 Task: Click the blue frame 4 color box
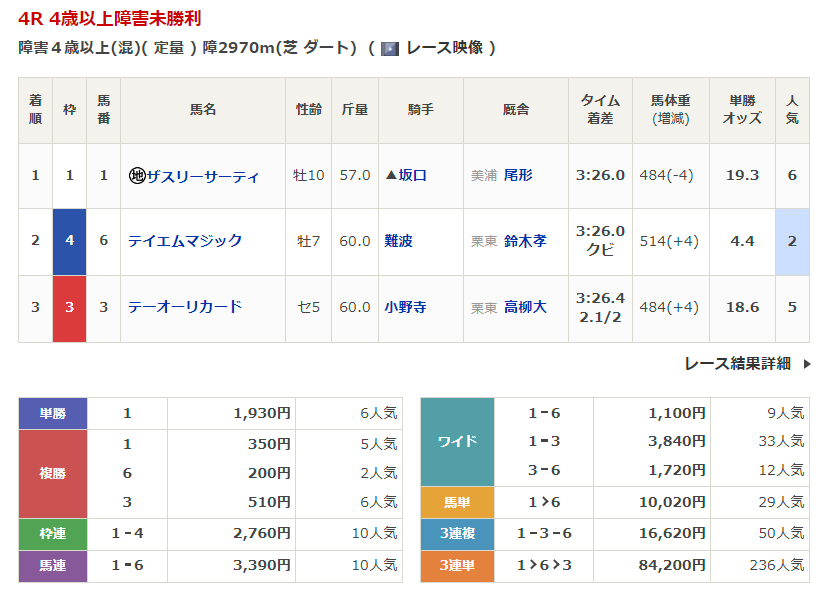pyautogui.click(x=70, y=241)
